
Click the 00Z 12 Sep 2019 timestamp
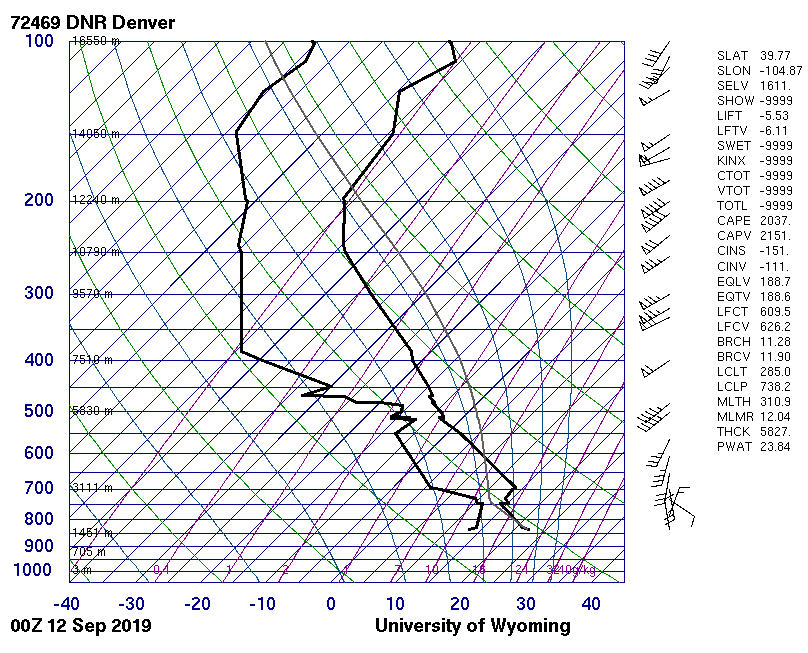pos(81,626)
